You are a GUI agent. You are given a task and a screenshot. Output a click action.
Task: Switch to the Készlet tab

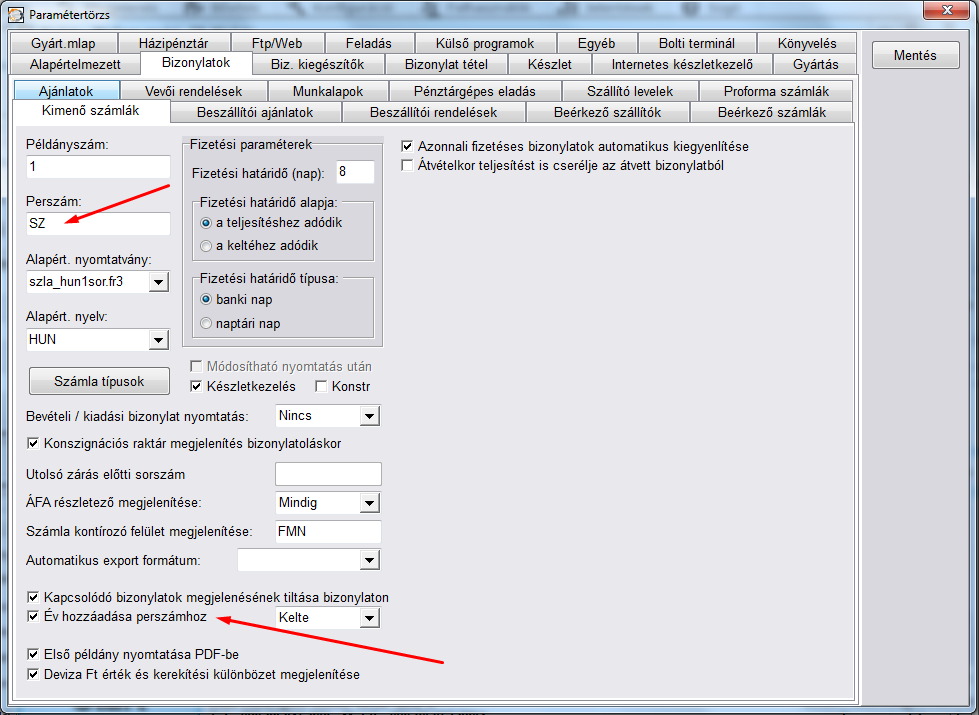point(550,65)
